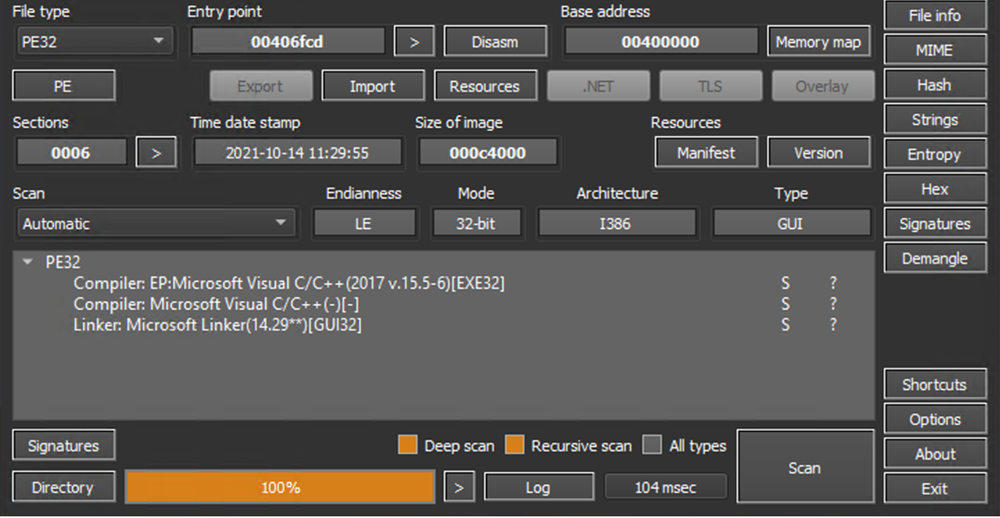The width and height of the screenshot is (1000, 518).
Task: Click the ? marker on the EP compiler row
Action: (833, 283)
